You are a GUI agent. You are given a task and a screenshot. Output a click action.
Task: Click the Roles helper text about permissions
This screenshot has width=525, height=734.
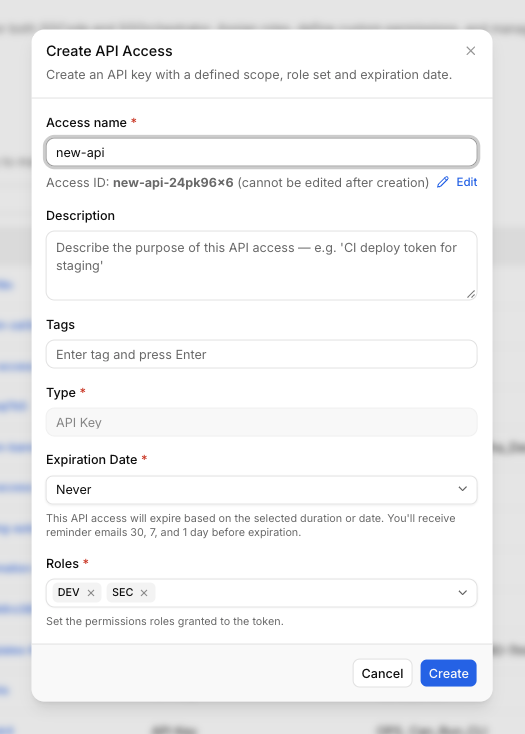[165, 621]
